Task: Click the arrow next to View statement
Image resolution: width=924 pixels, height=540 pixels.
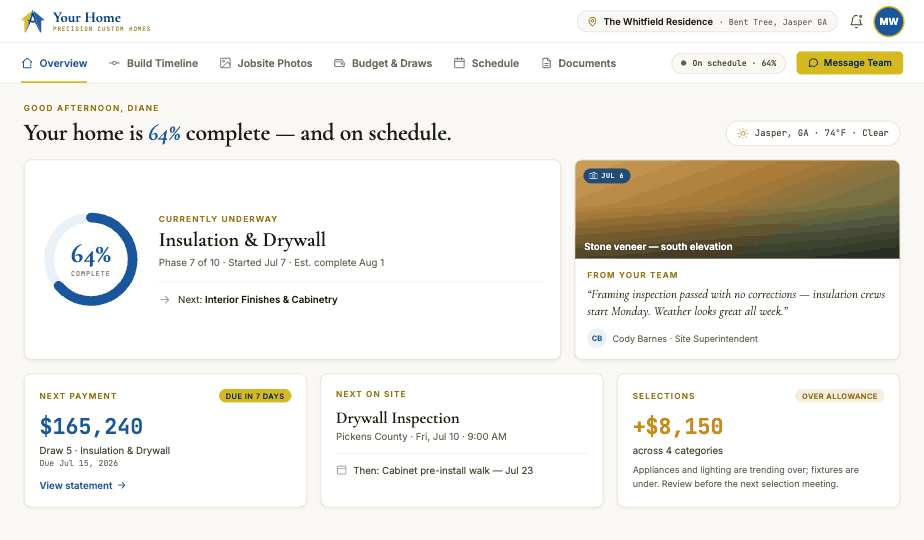Action: 121,485
